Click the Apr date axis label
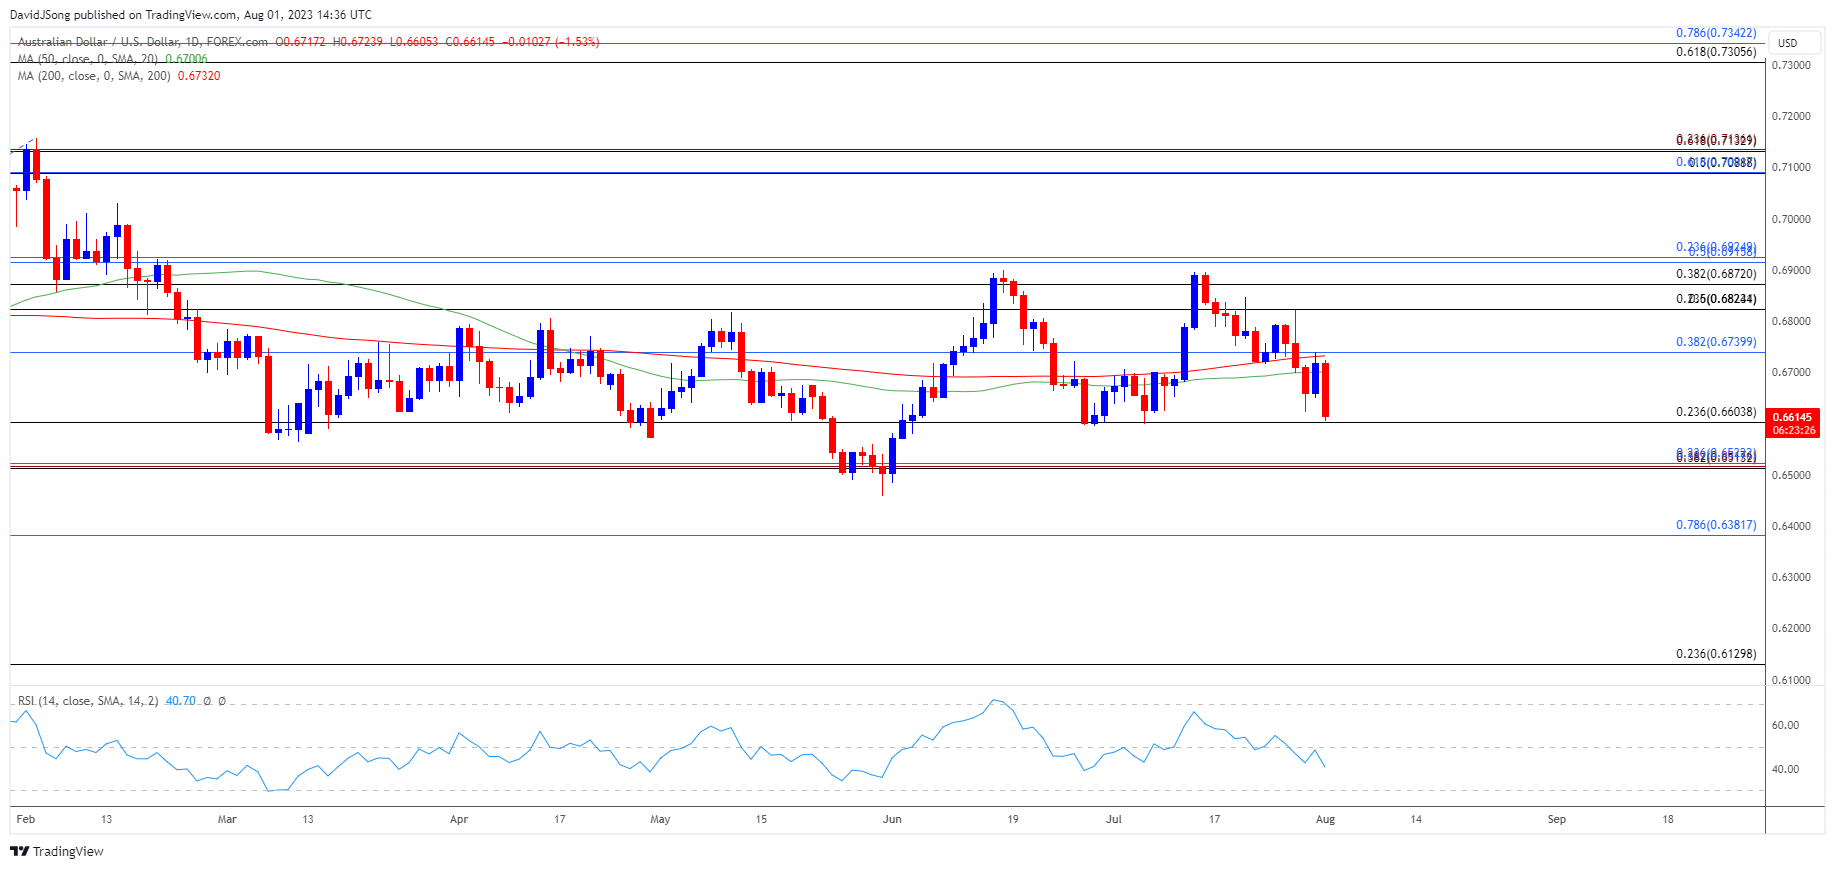1835x869 pixels. [459, 819]
